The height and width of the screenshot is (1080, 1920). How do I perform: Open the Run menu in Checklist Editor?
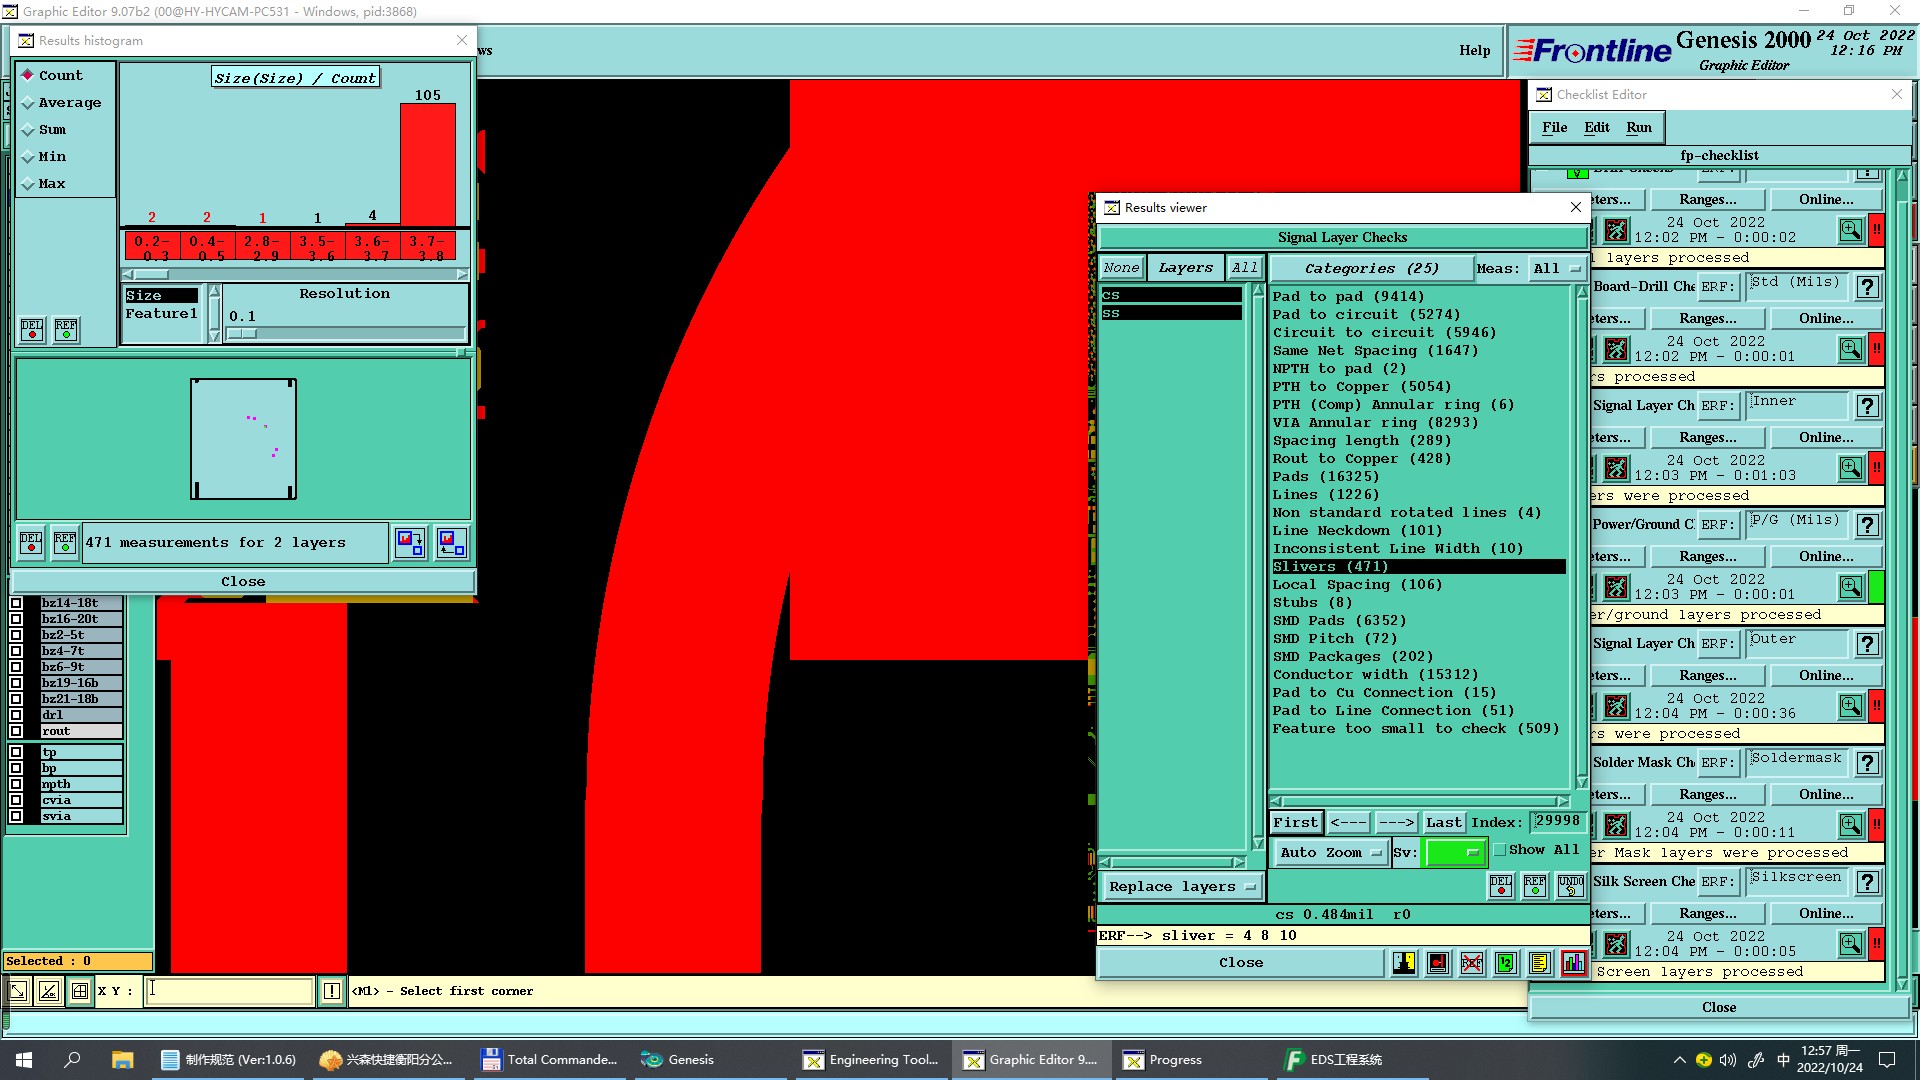coord(1638,127)
